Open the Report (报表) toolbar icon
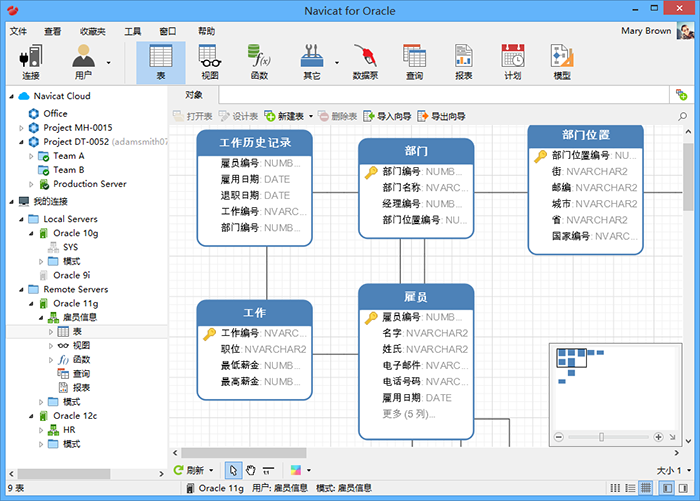 (463, 62)
